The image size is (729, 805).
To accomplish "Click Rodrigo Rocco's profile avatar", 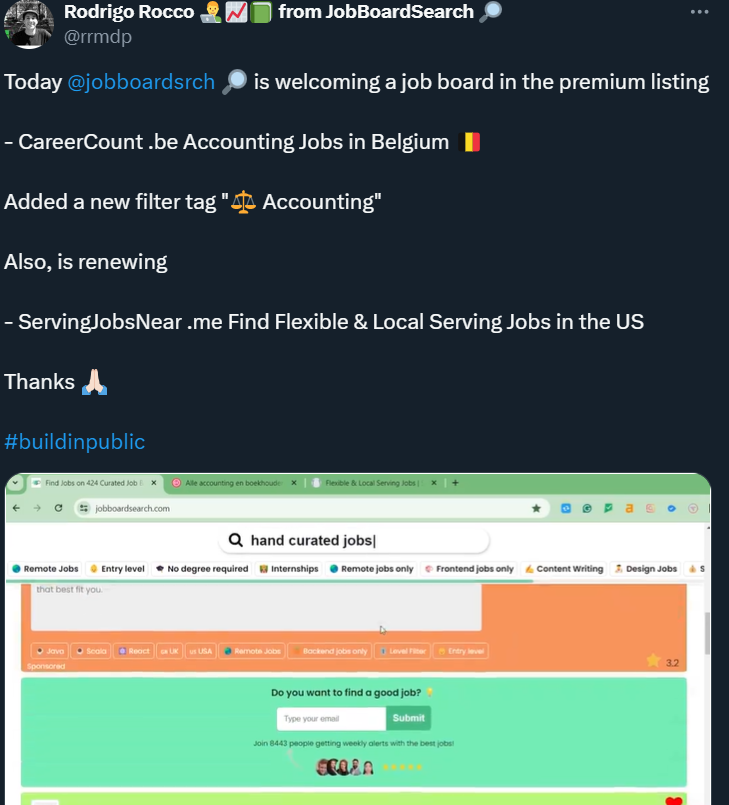I will [29, 24].
